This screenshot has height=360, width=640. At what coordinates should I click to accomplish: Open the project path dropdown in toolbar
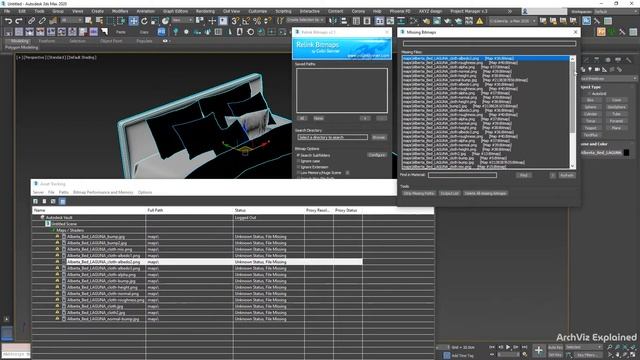513,21
